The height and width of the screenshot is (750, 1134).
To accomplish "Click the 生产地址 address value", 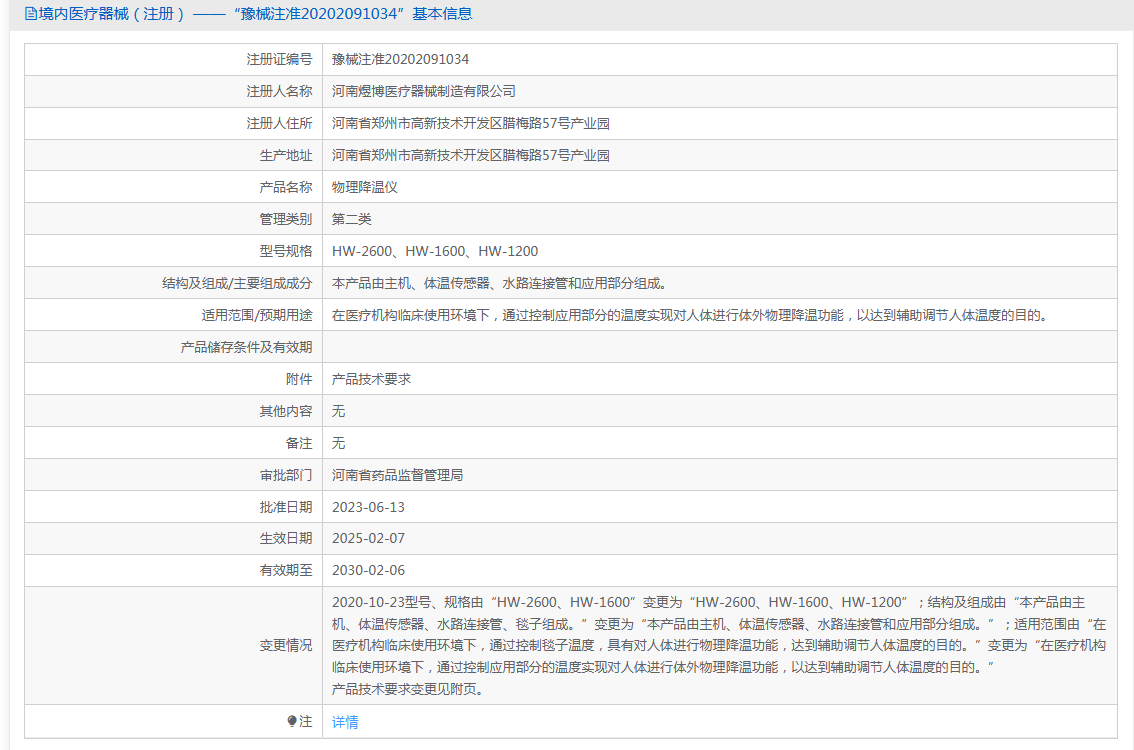I will (471, 155).
